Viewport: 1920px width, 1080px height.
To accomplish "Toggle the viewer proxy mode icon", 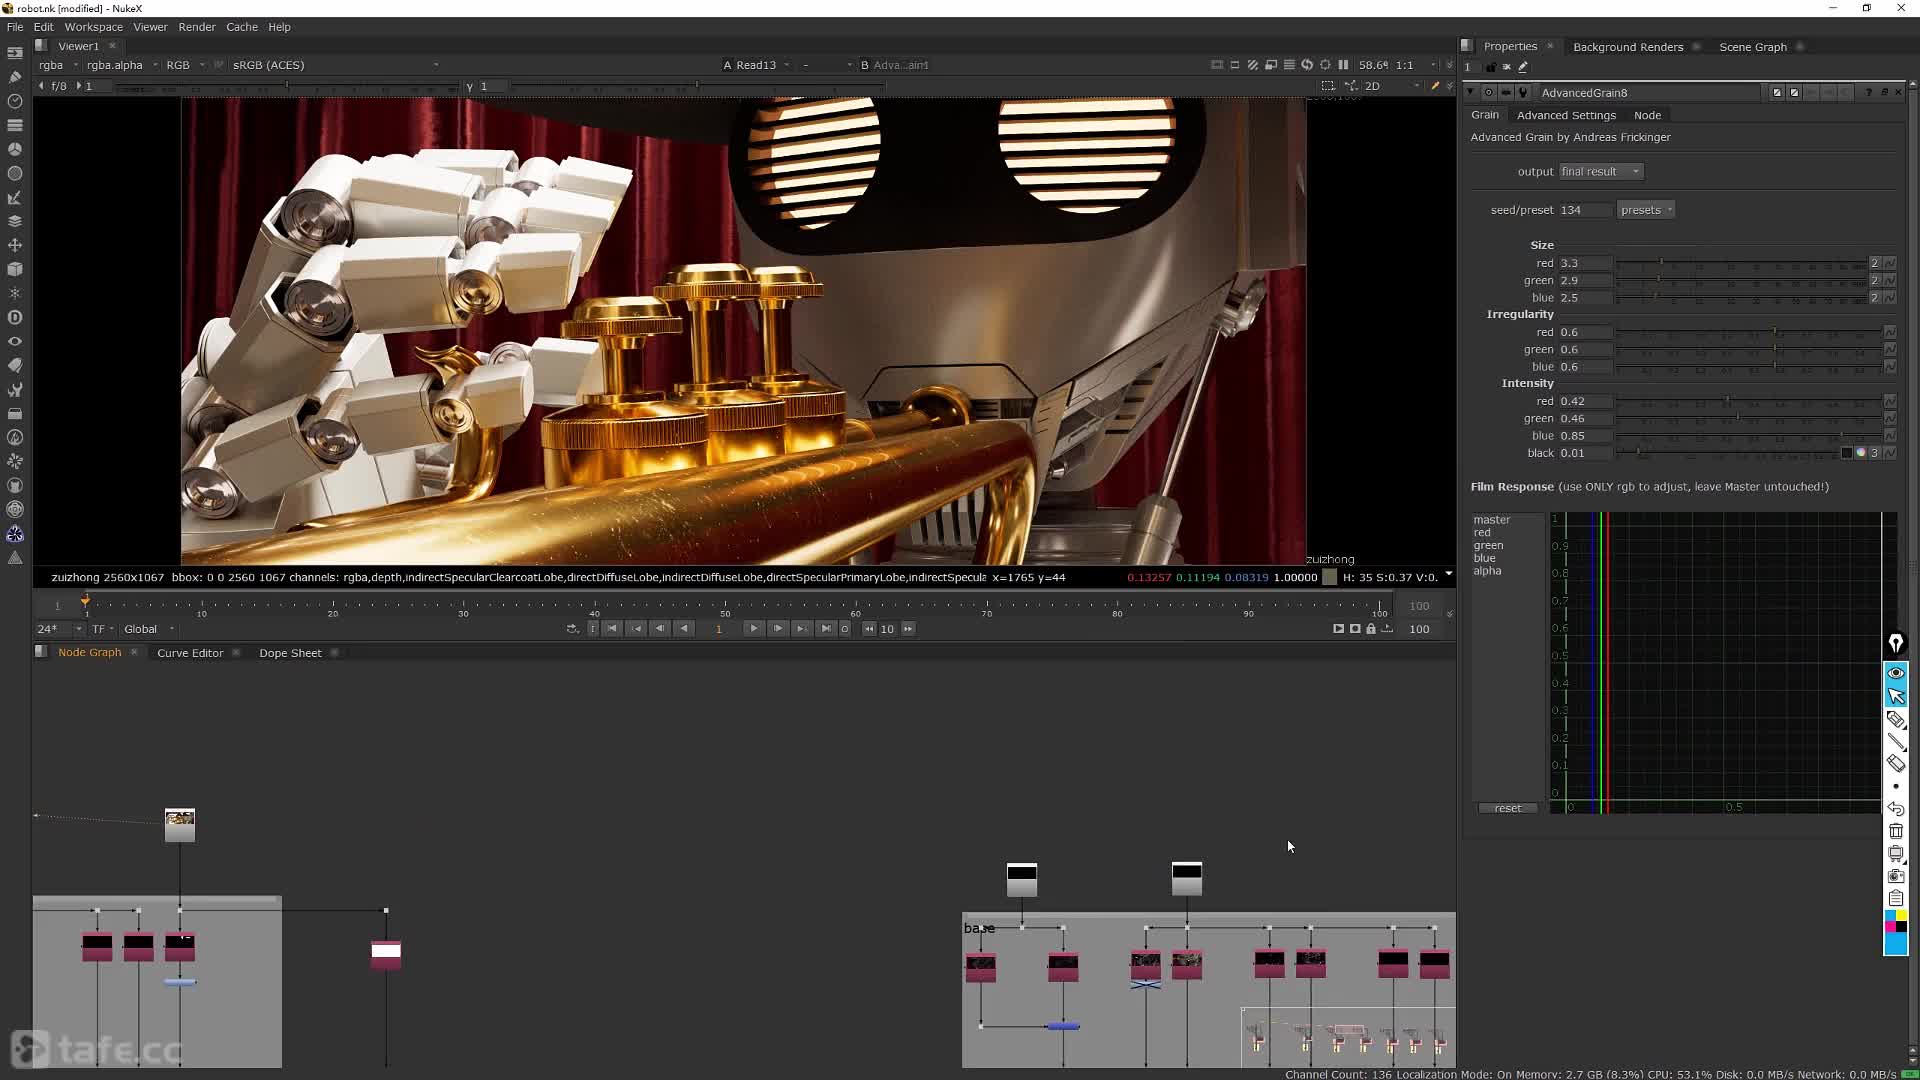I will tap(1271, 65).
